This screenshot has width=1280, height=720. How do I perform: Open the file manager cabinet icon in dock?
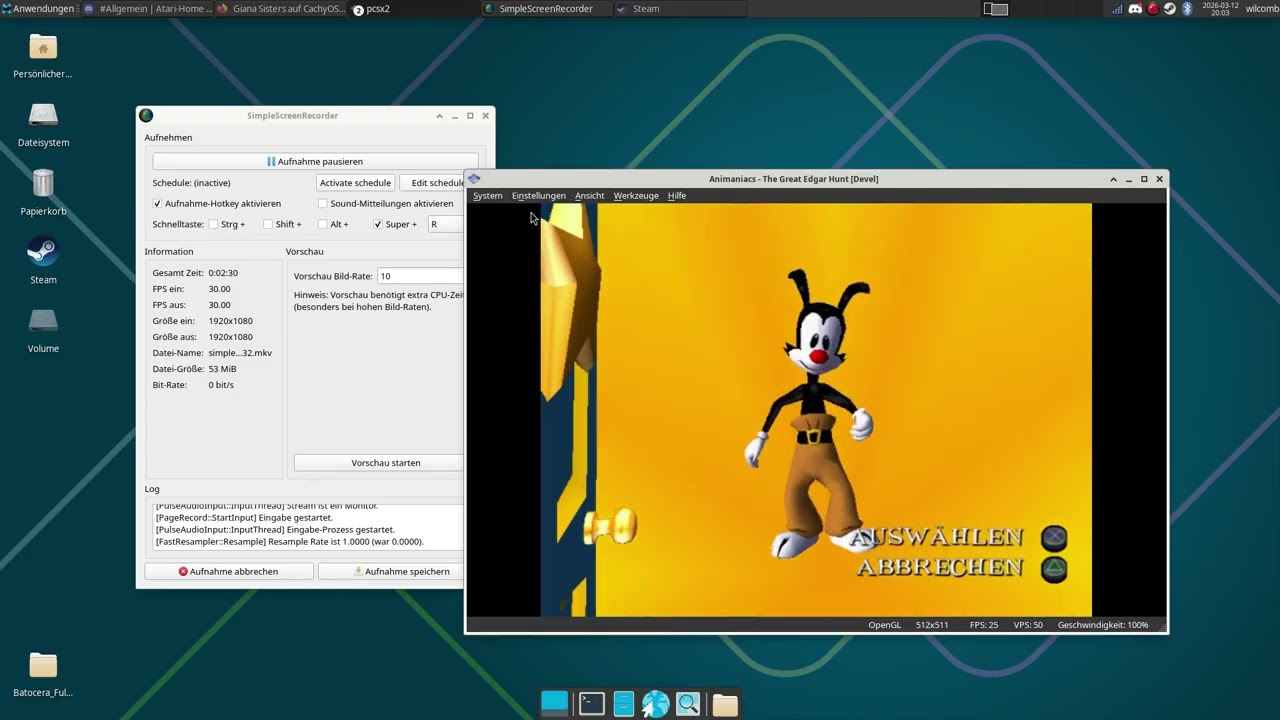pyautogui.click(x=624, y=704)
